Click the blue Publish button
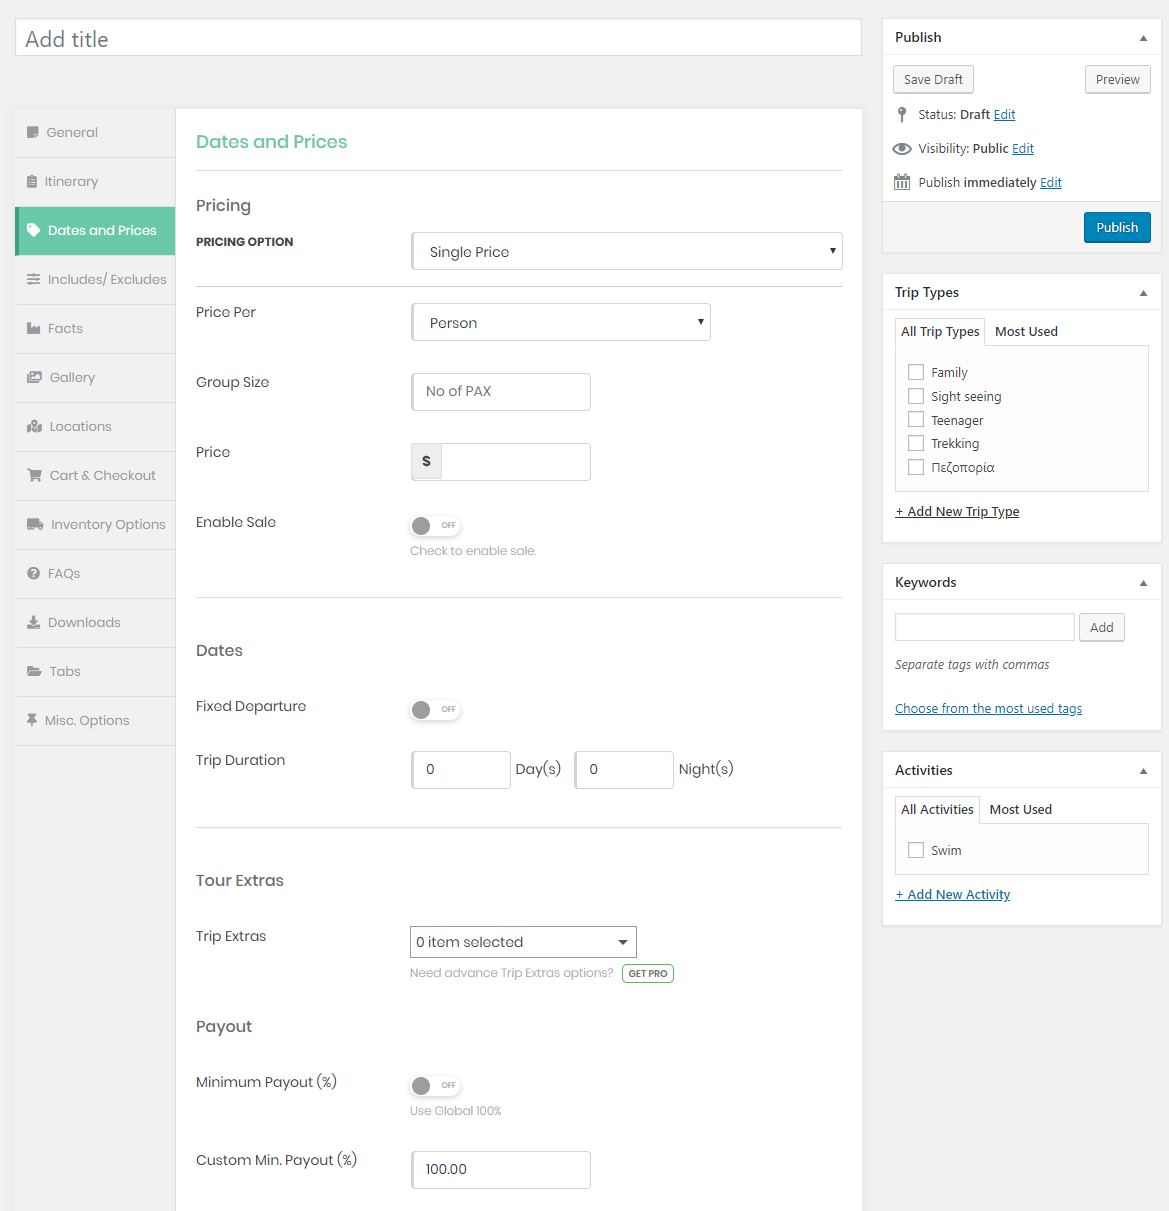The height and width of the screenshot is (1211, 1169). (x=1117, y=227)
